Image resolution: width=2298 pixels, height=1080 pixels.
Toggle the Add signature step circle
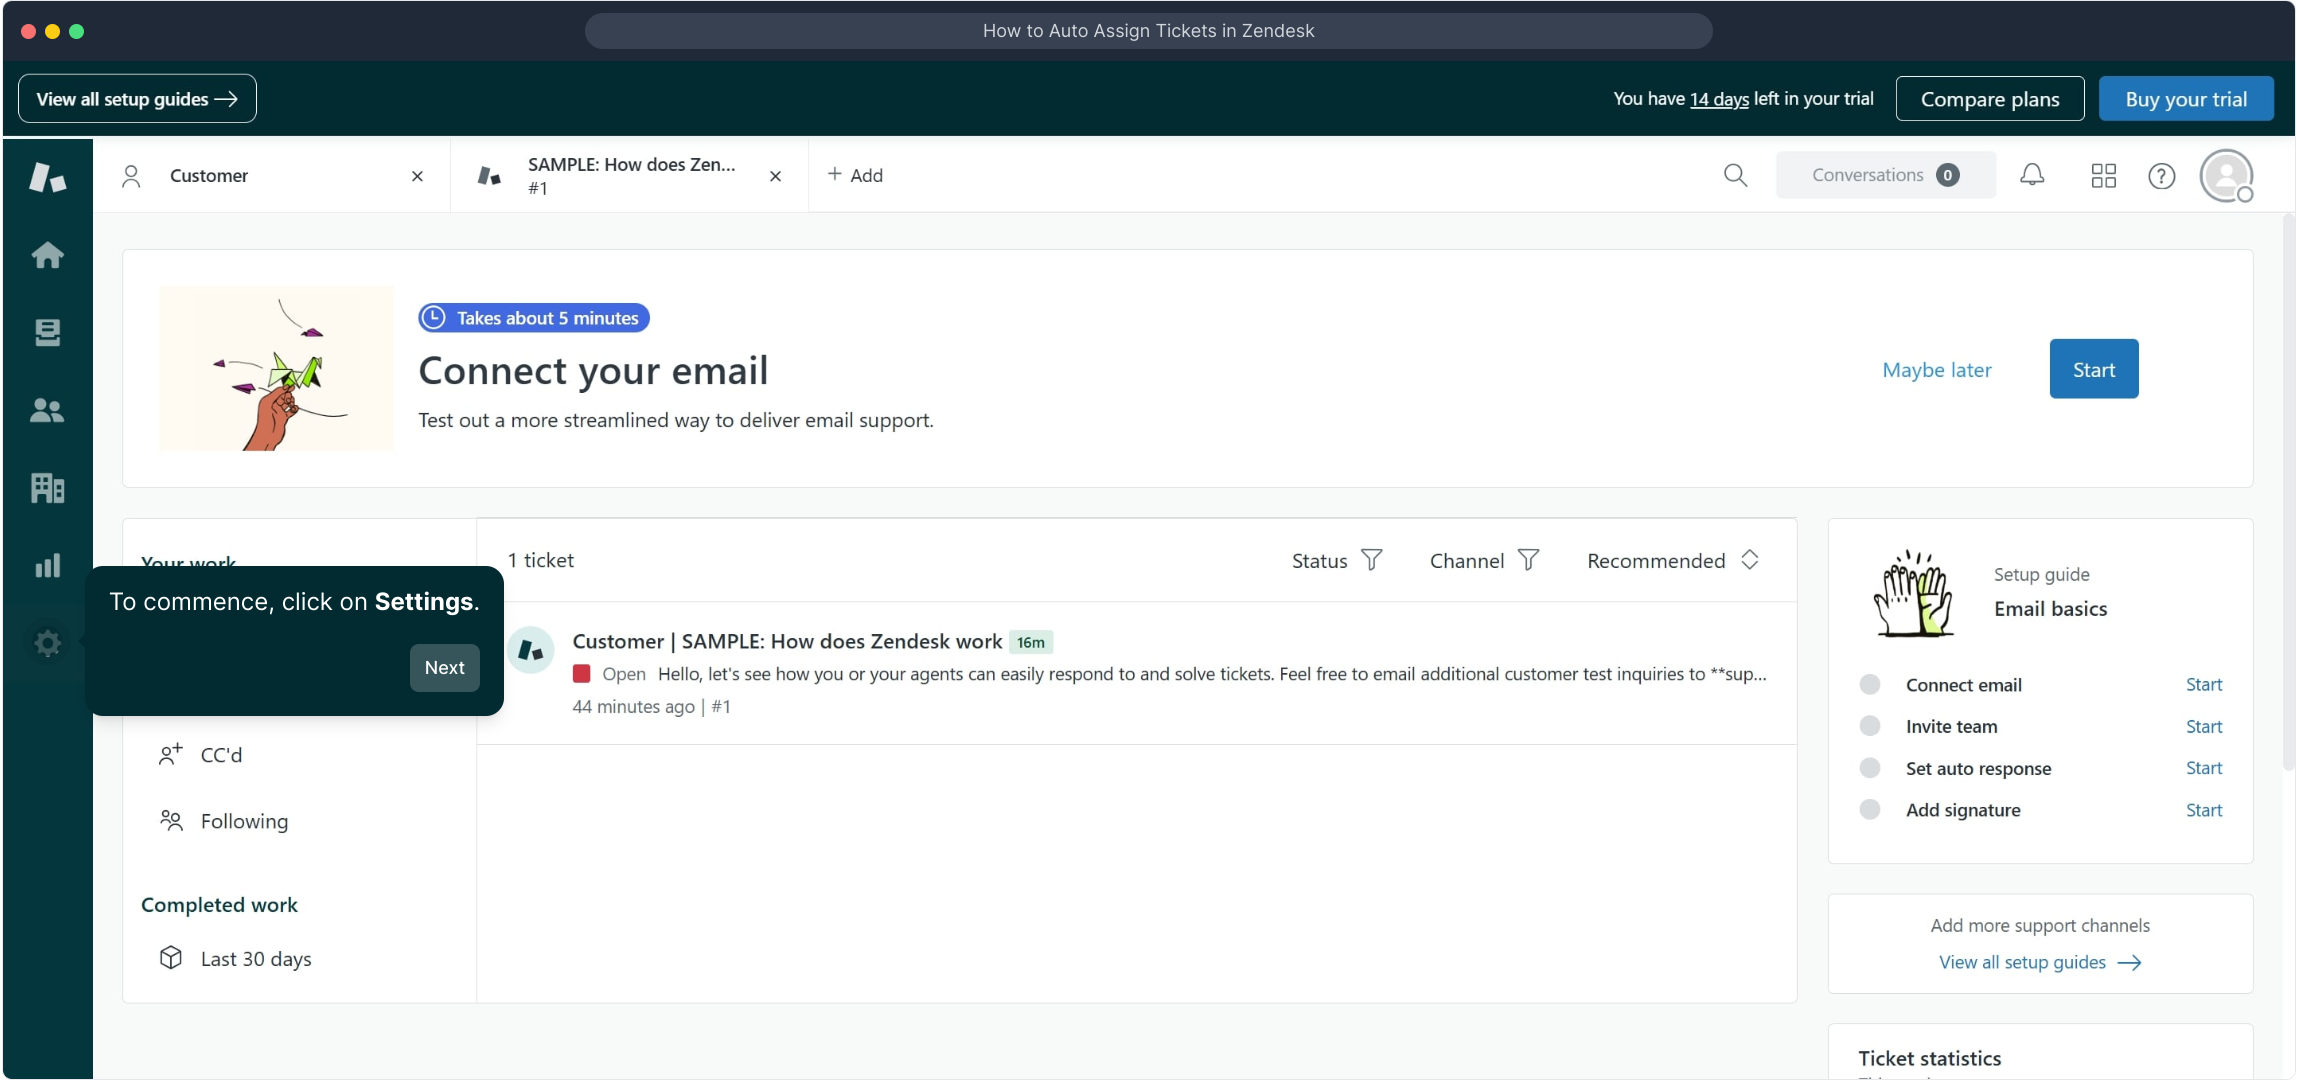click(x=1869, y=810)
